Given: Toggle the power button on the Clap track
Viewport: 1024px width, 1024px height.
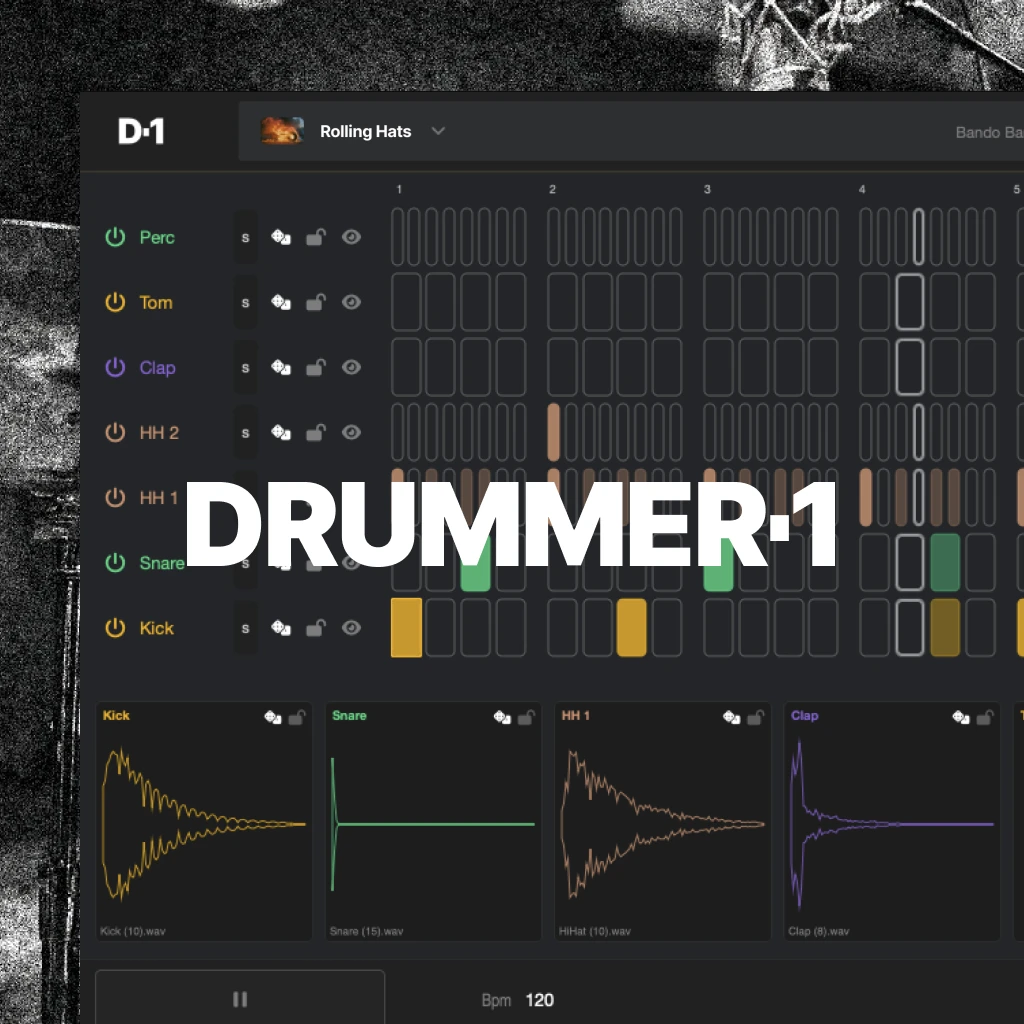Looking at the screenshot, I should coord(114,367).
